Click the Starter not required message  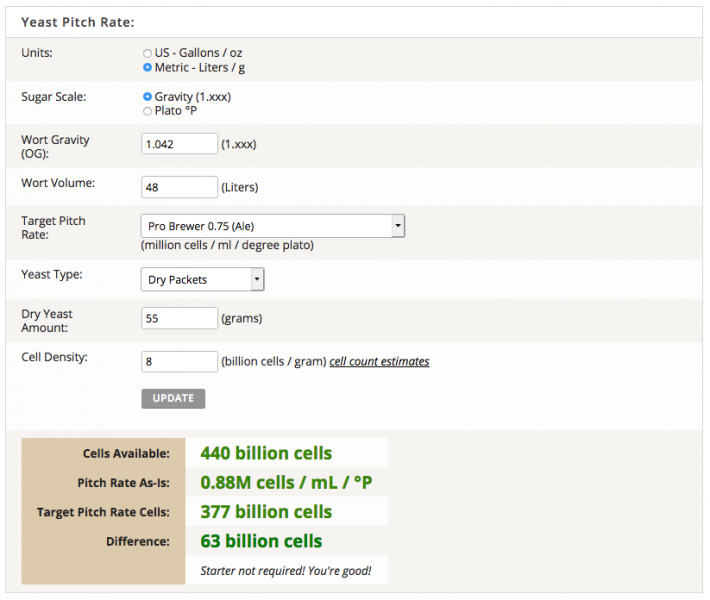[x=286, y=571]
